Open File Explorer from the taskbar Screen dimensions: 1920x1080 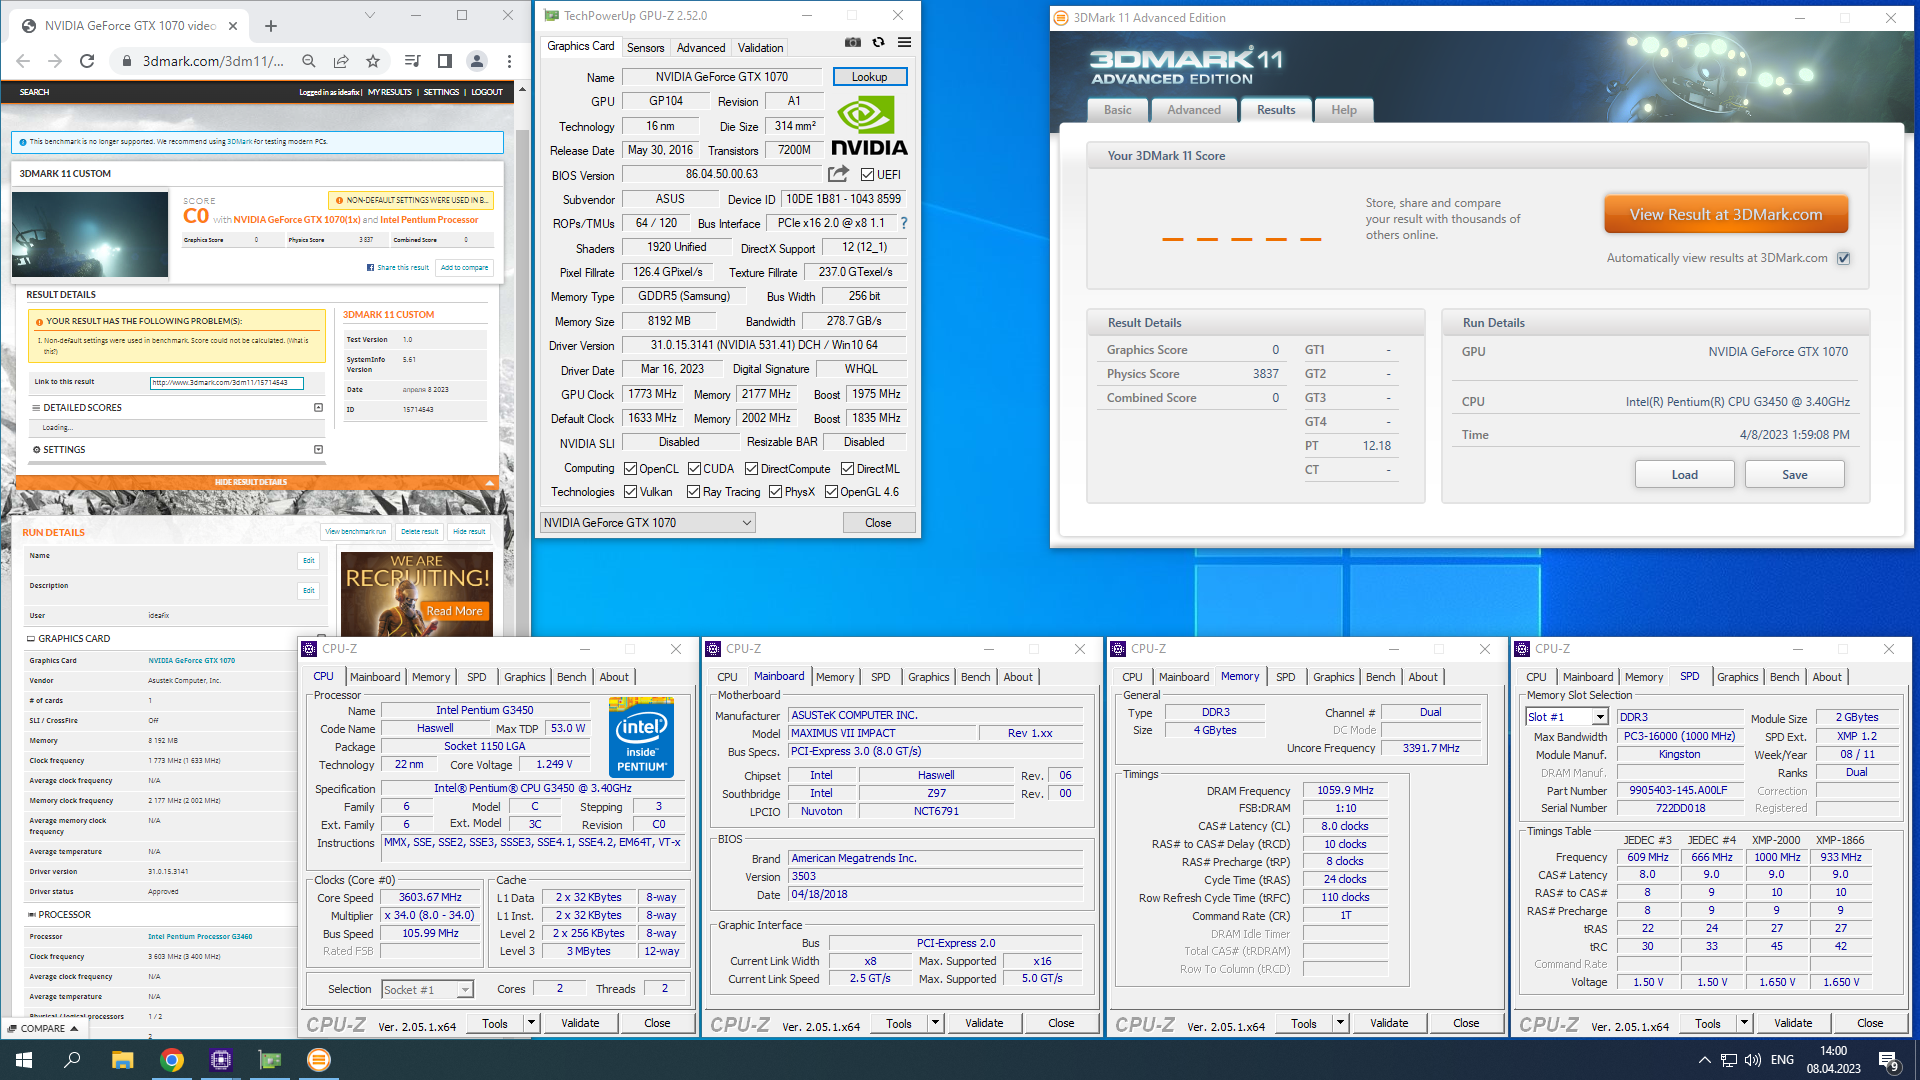coord(122,1060)
